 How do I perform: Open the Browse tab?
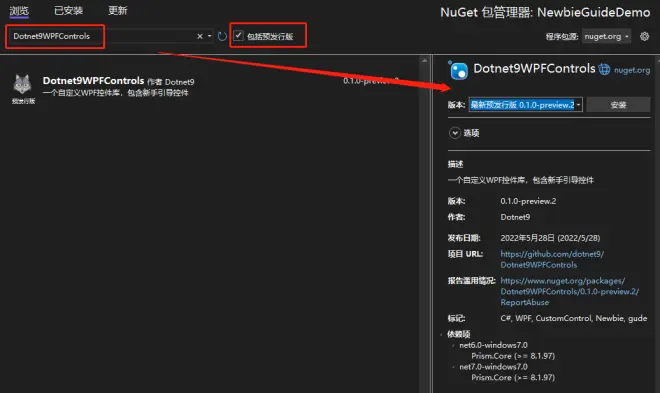point(19,11)
